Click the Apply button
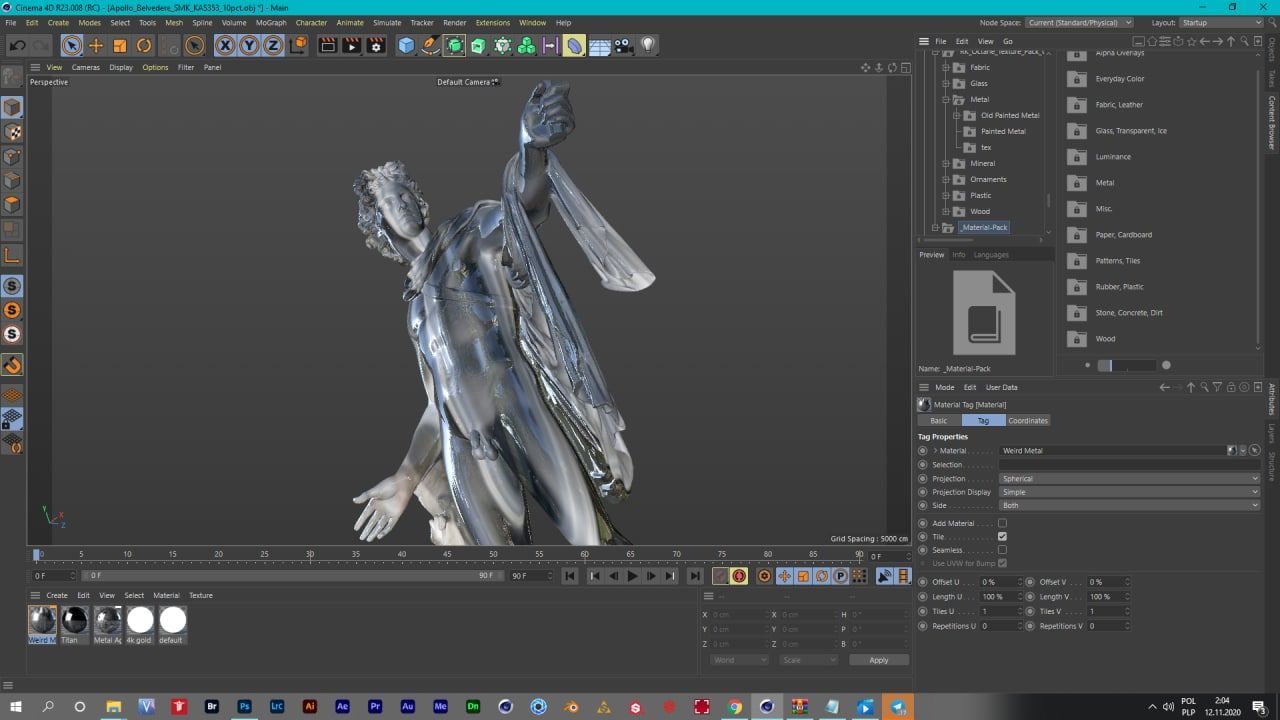The height and width of the screenshot is (720, 1280). [x=879, y=660]
